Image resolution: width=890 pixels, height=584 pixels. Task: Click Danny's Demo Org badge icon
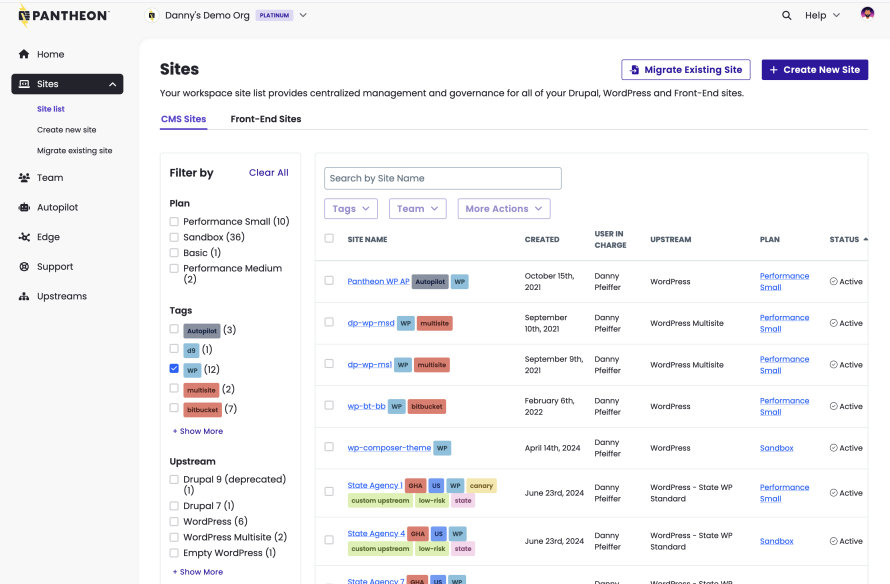pos(152,15)
